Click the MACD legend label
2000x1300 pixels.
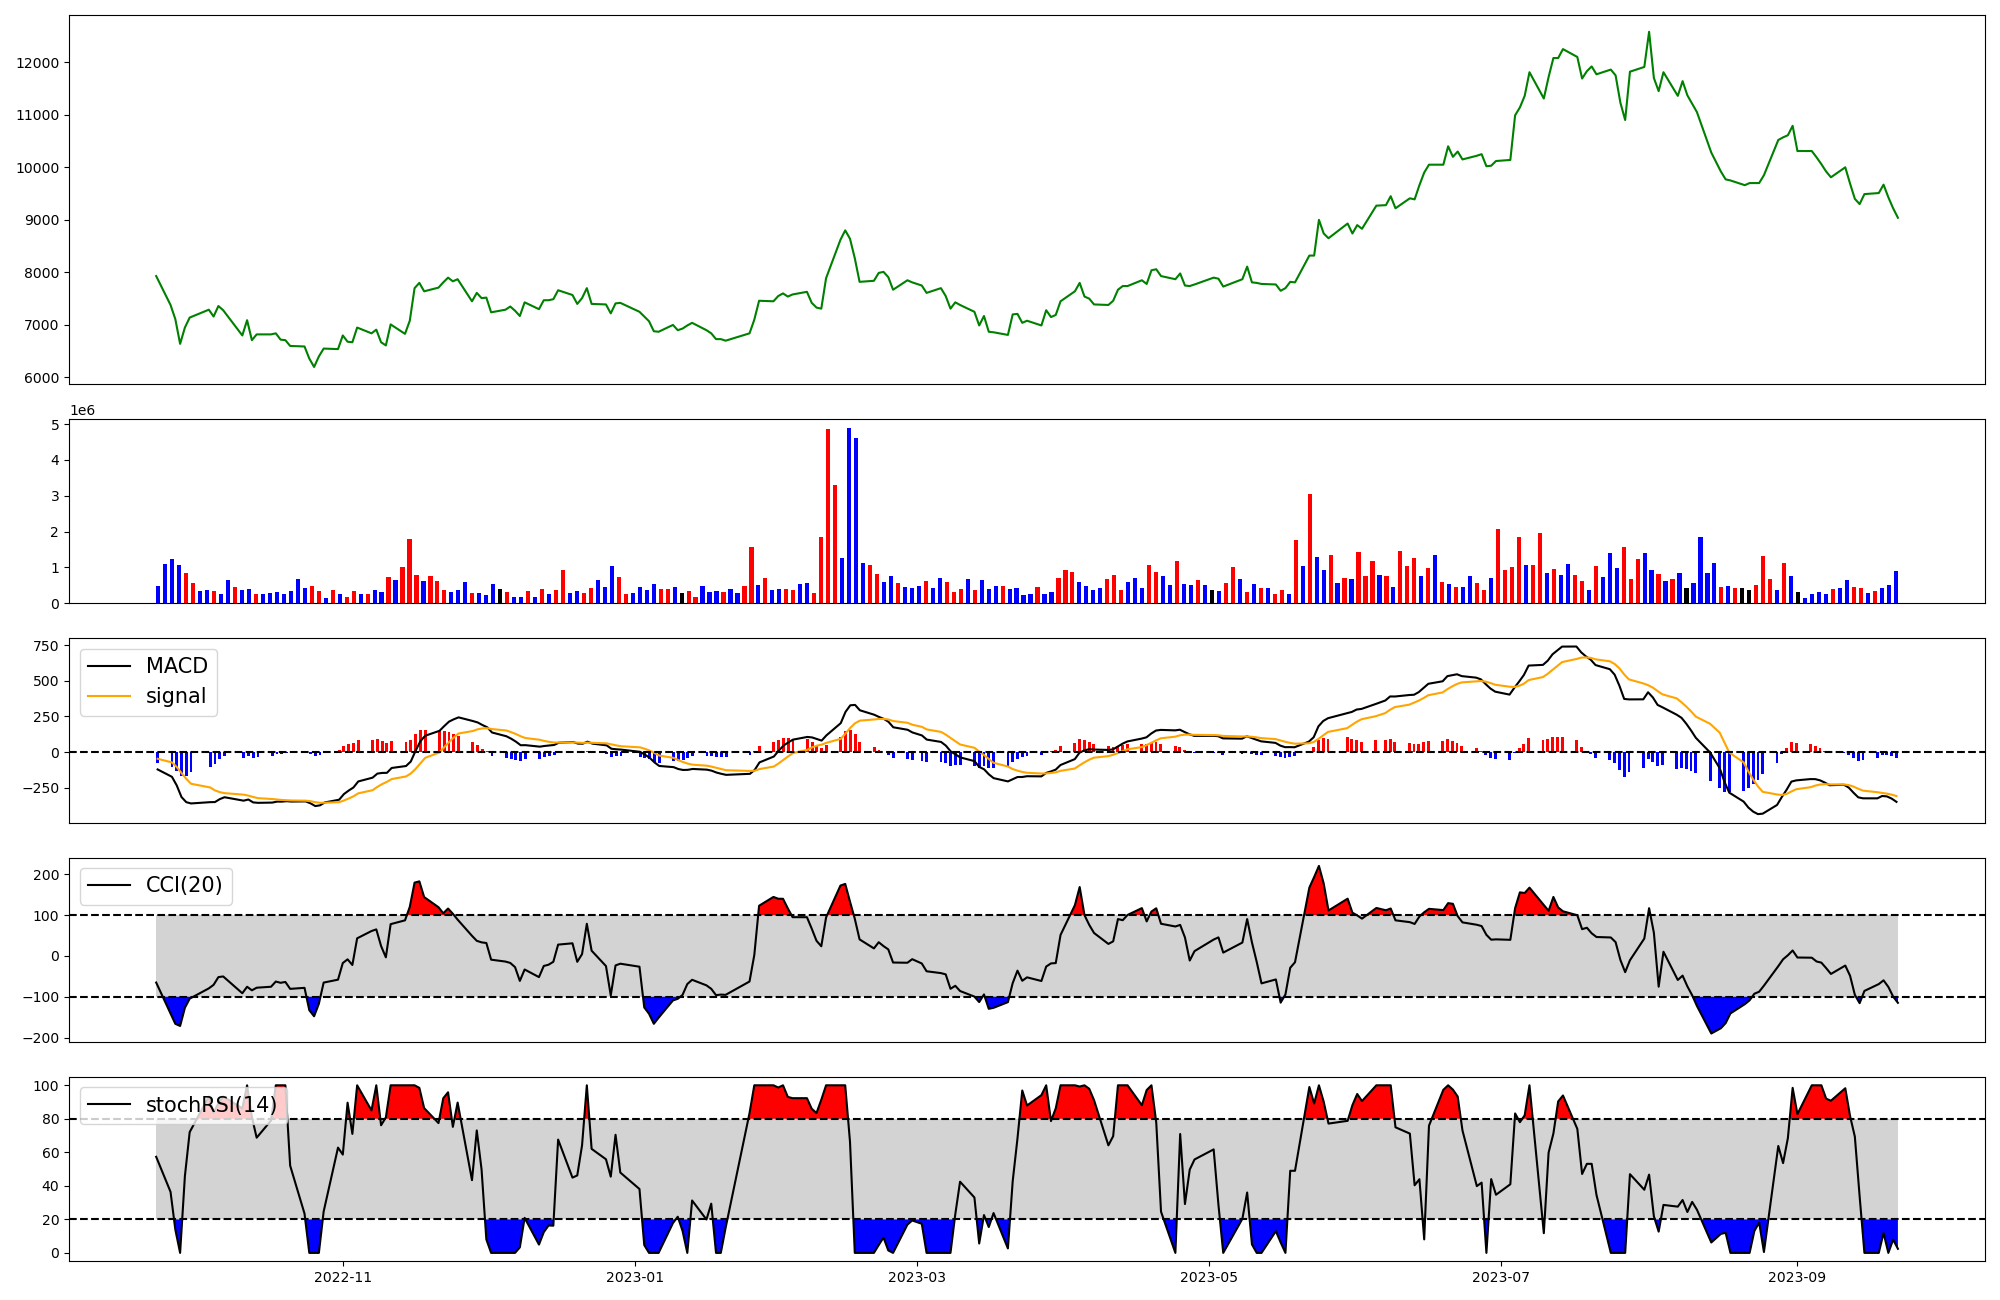pyautogui.click(x=176, y=666)
